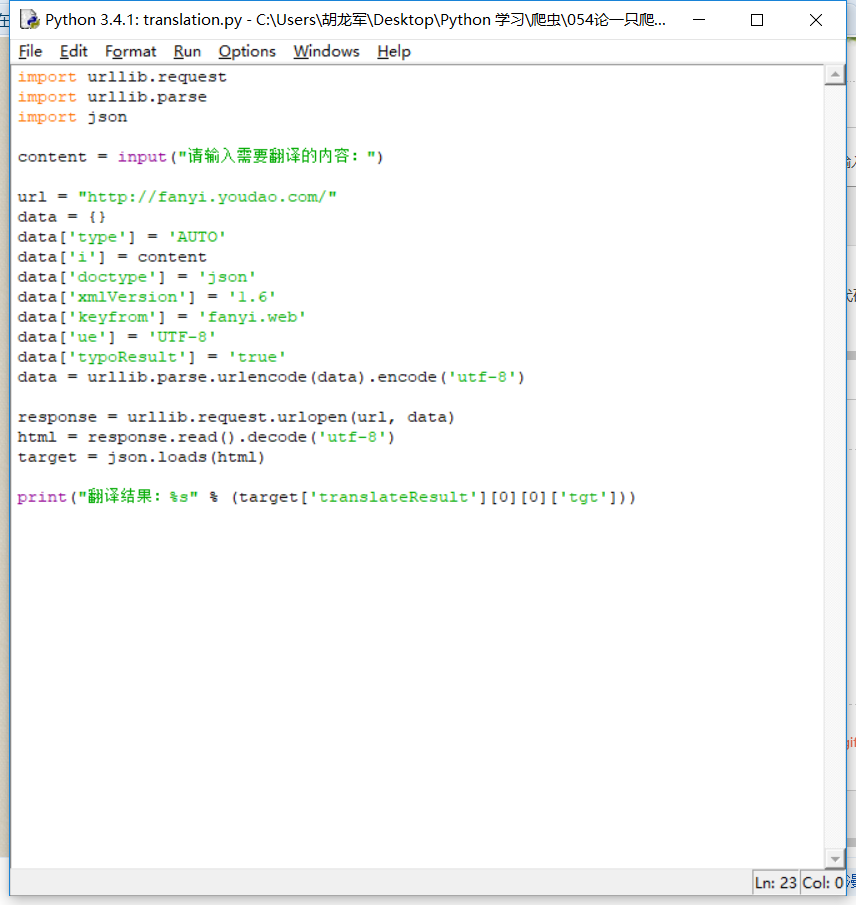This screenshot has height=905, width=856.
Task: Click on the urlopen call line
Action: pyautogui.click(x=235, y=417)
